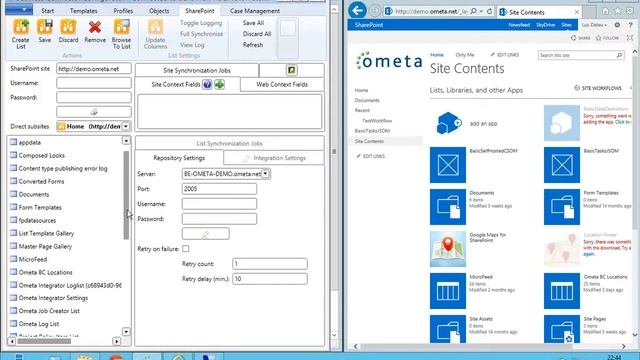Click list panel horizontal scrollbar thumb
The image size is (640, 360).
pos(44,341)
